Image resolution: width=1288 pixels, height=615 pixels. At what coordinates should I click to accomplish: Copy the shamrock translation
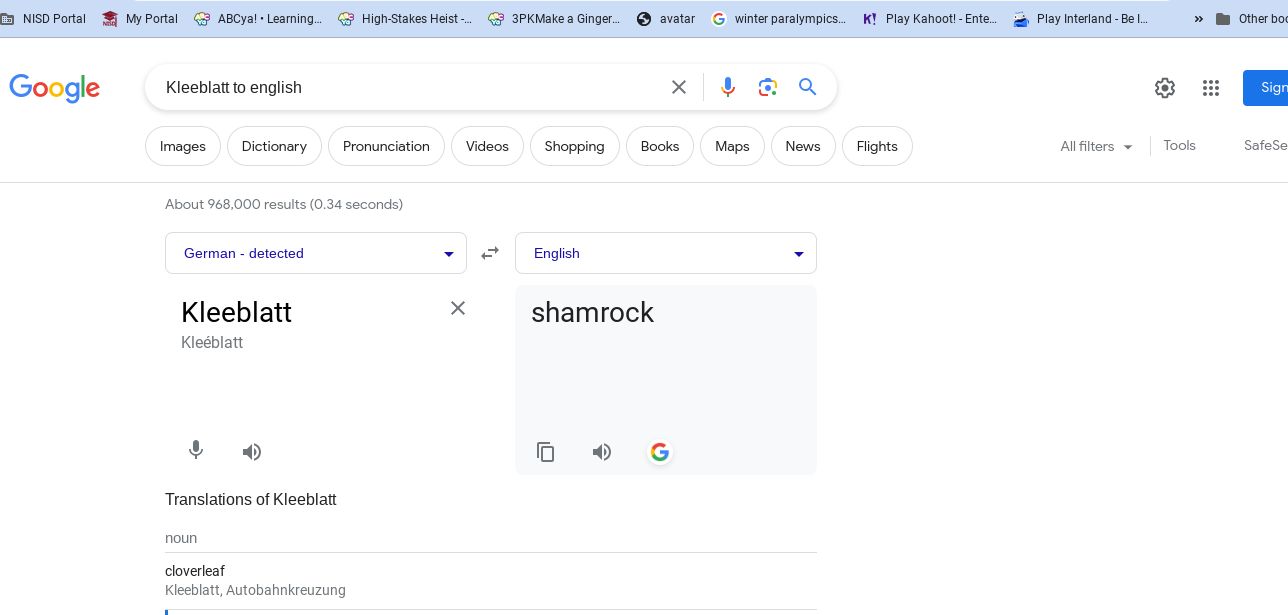click(x=546, y=452)
